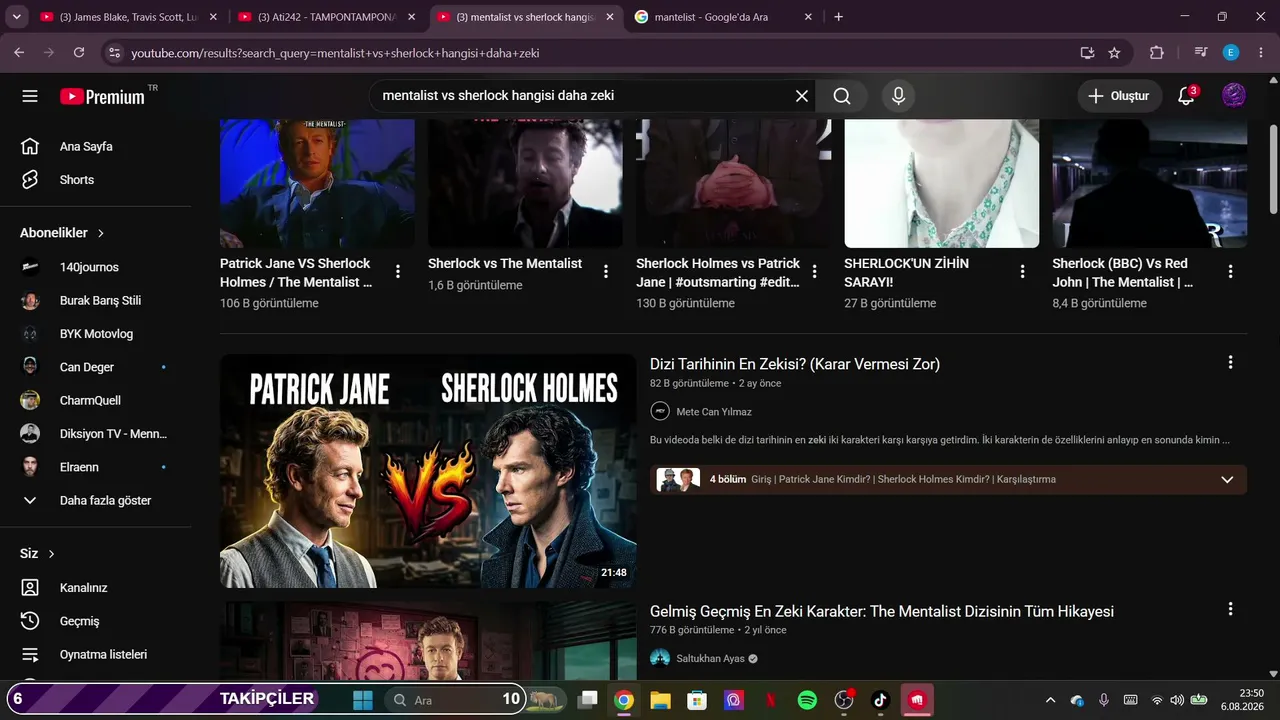Open File Explorer from the taskbar
The image size is (1280, 720).
point(660,700)
